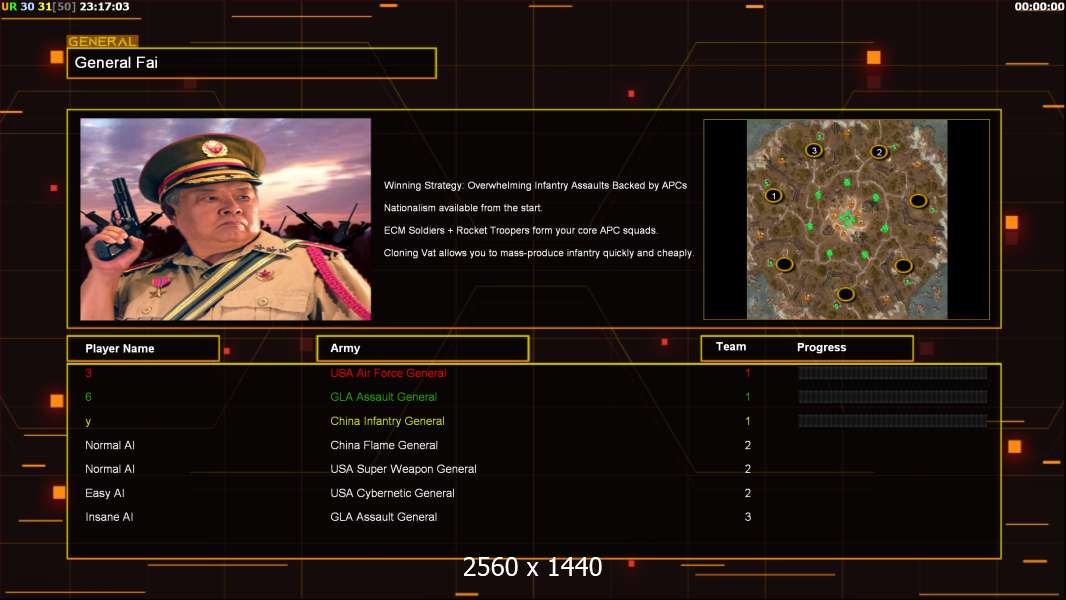
Task: Click "Nationalism available from the start" line
Action: point(463,207)
